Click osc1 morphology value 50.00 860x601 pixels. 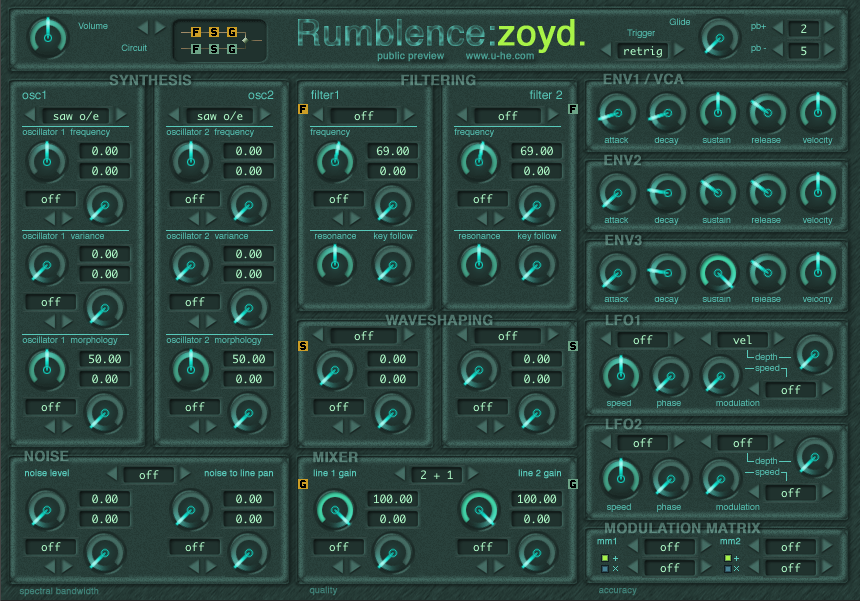[x=105, y=359]
